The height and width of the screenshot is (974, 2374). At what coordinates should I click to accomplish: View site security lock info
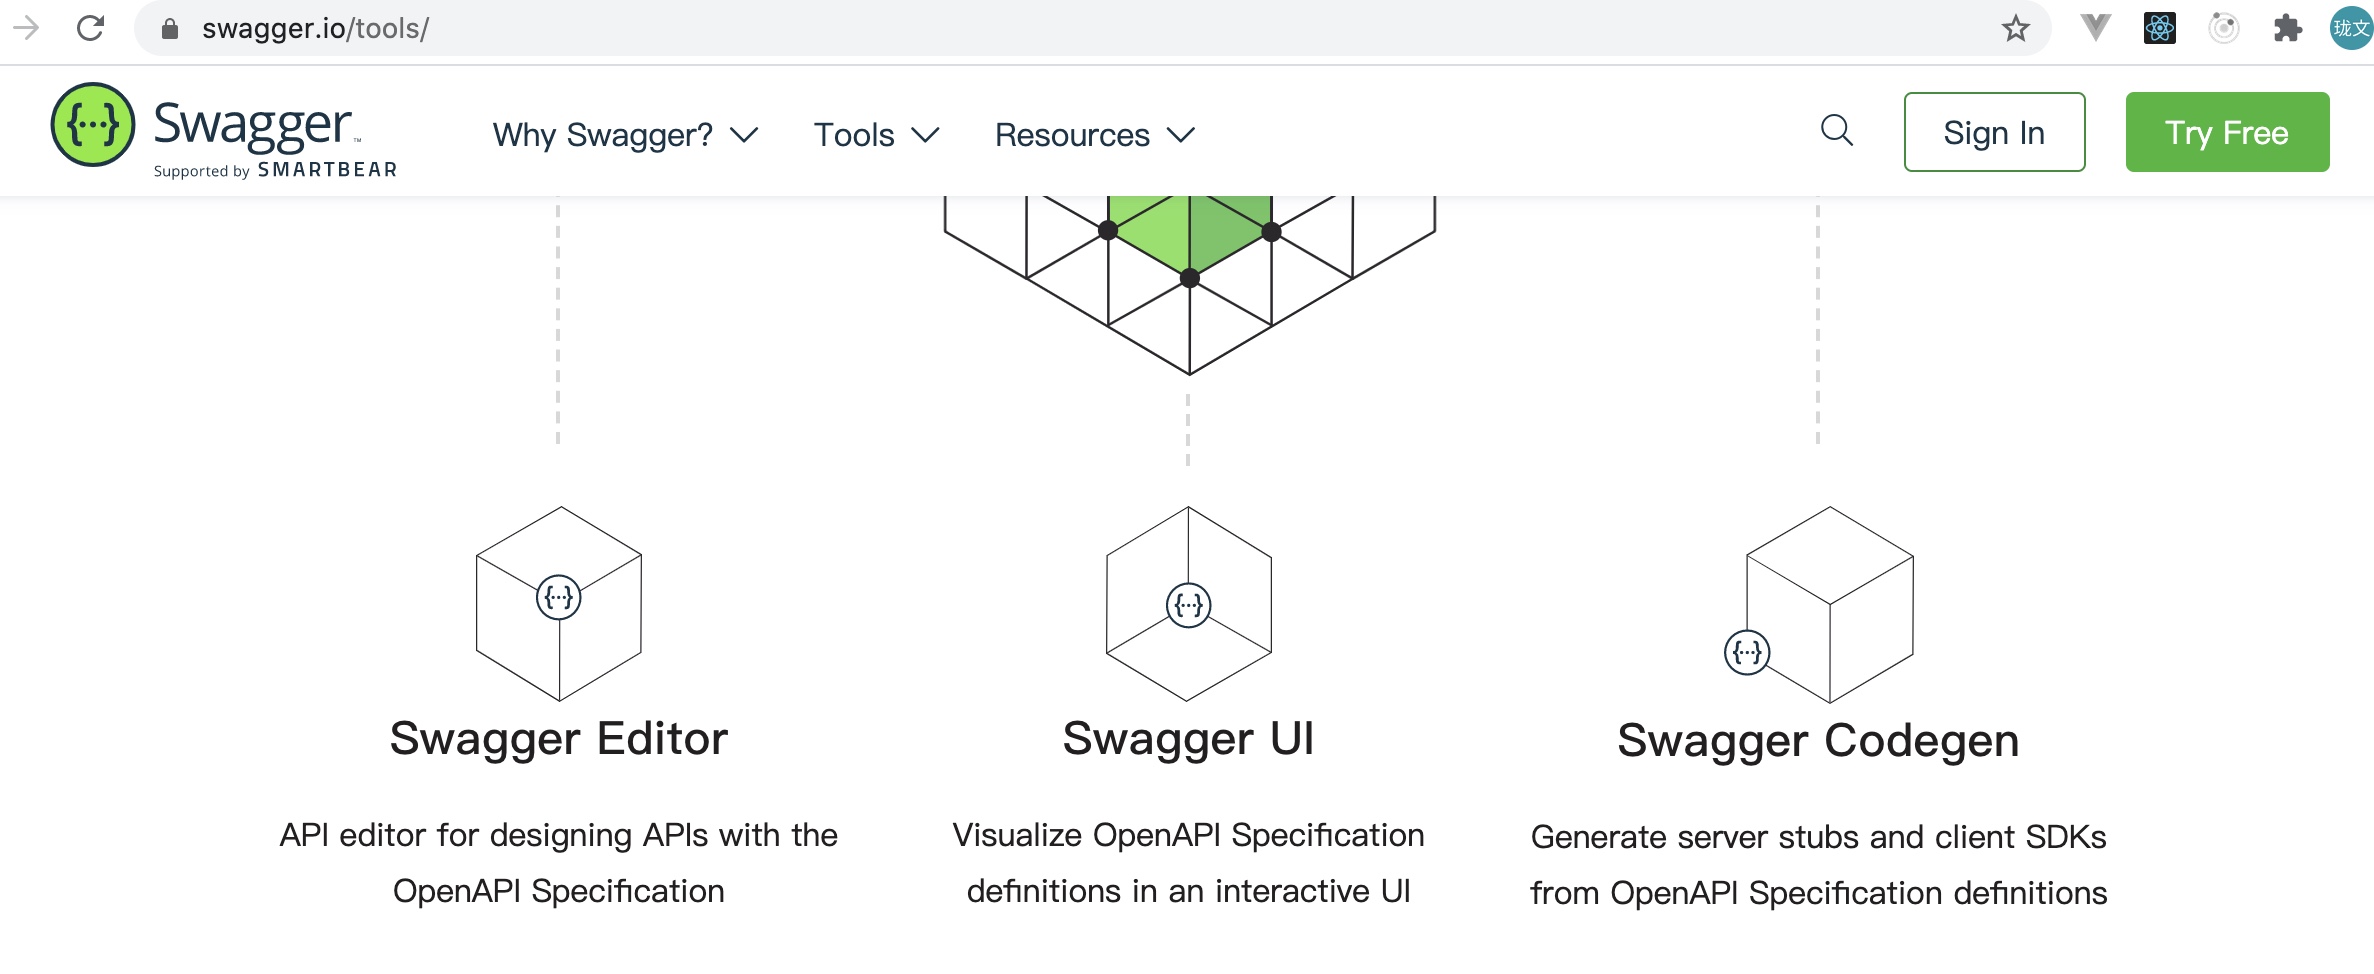[x=170, y=28]
